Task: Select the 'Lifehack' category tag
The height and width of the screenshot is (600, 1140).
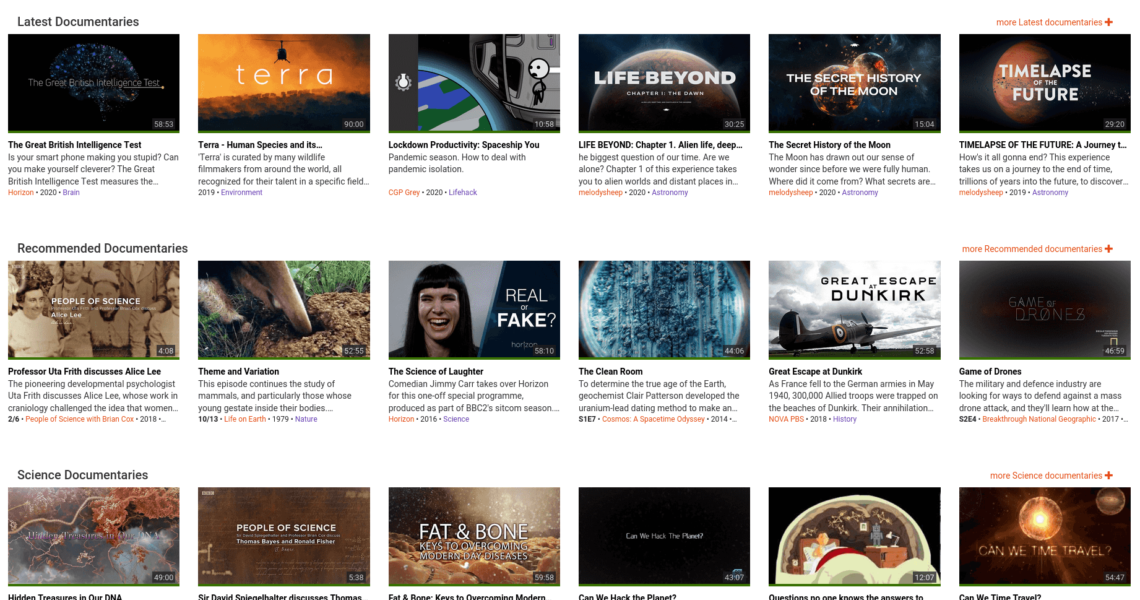Action: pyautogui.click(x=463, y=192)
